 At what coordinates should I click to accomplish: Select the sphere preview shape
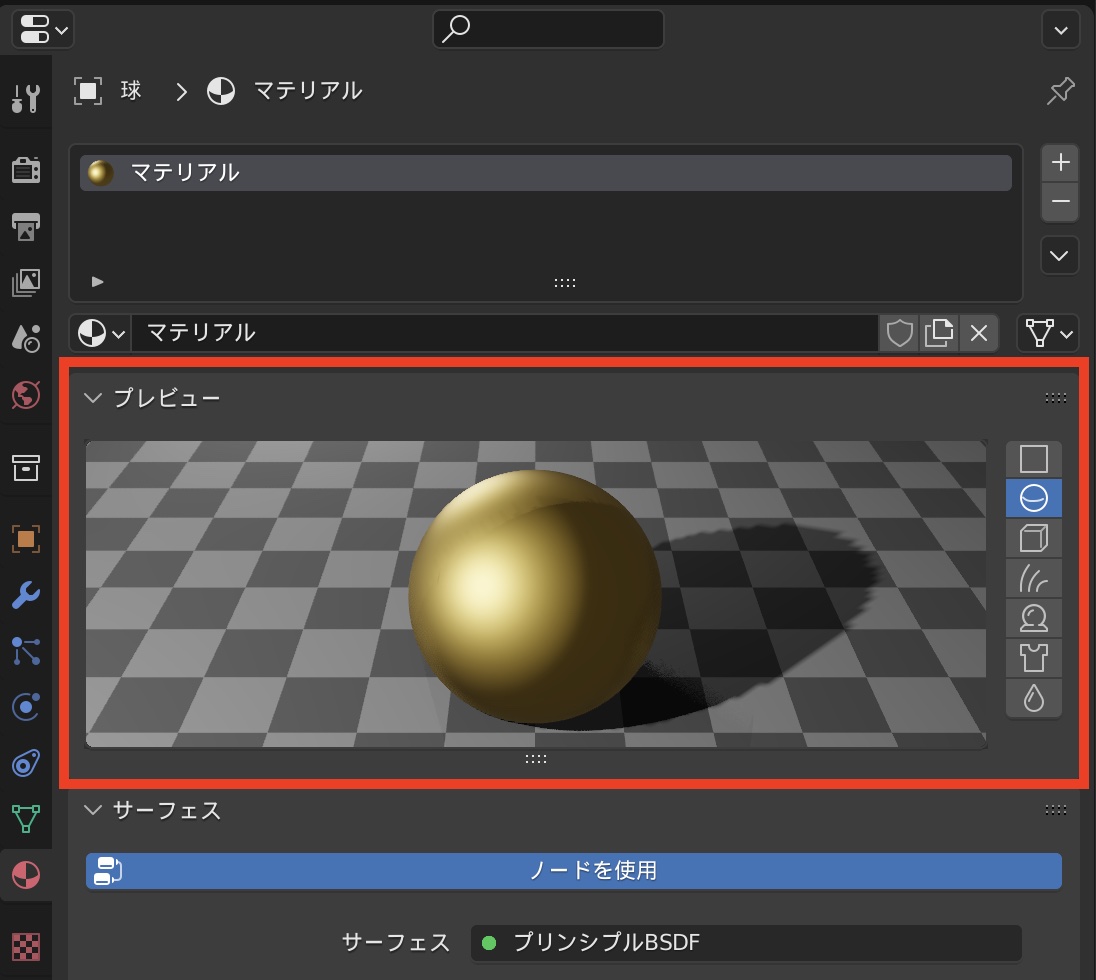point(1033,498)
